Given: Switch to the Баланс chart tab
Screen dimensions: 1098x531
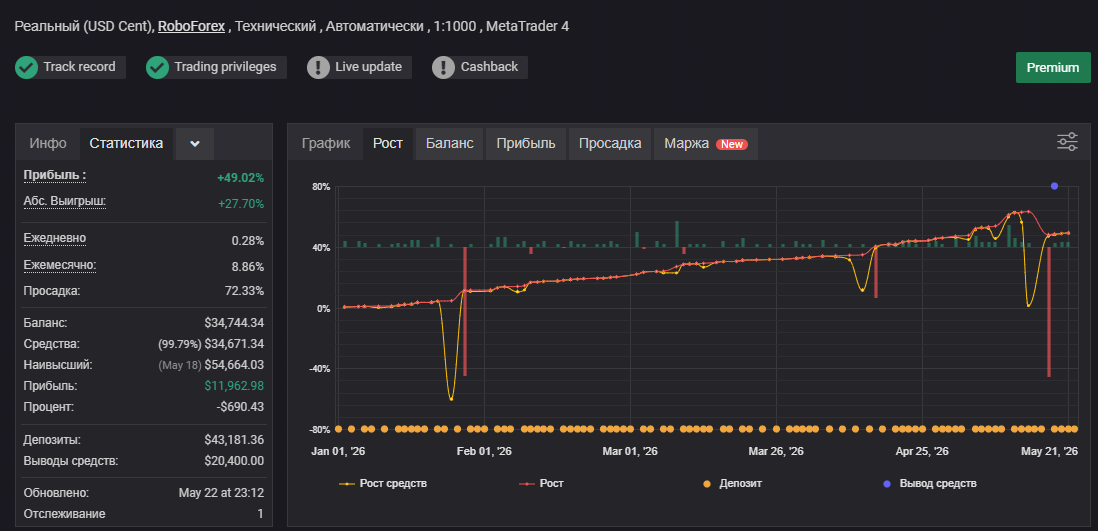Looking at the screenshot, I should (450, 144).
